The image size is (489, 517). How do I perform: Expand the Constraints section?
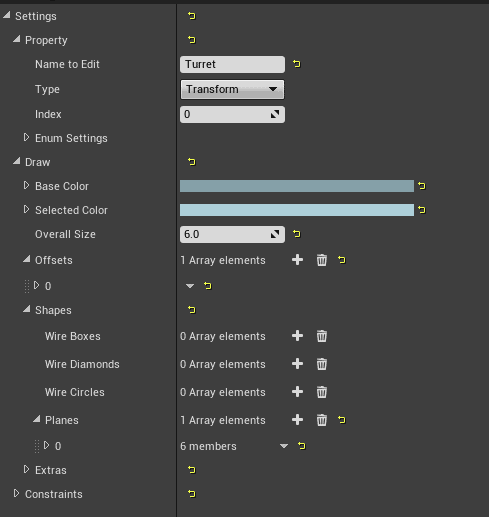click(x=16, y=494)
